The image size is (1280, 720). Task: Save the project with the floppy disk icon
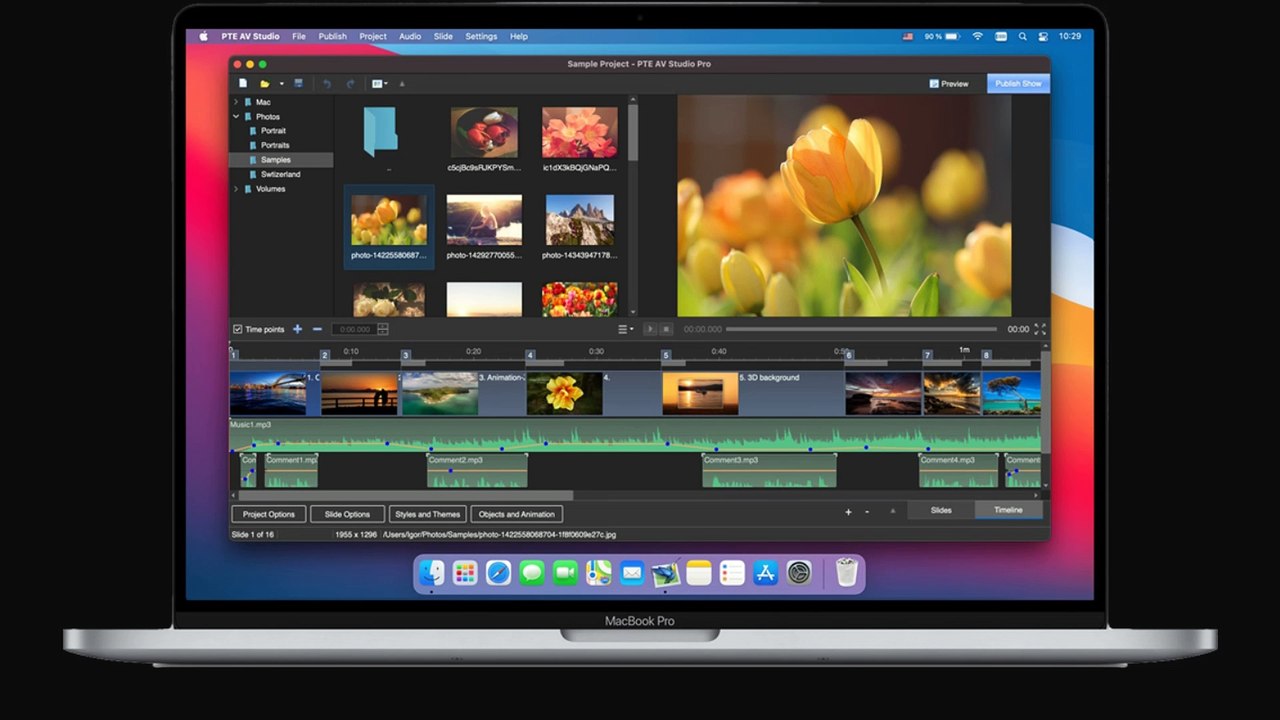(x=298, y=84)
